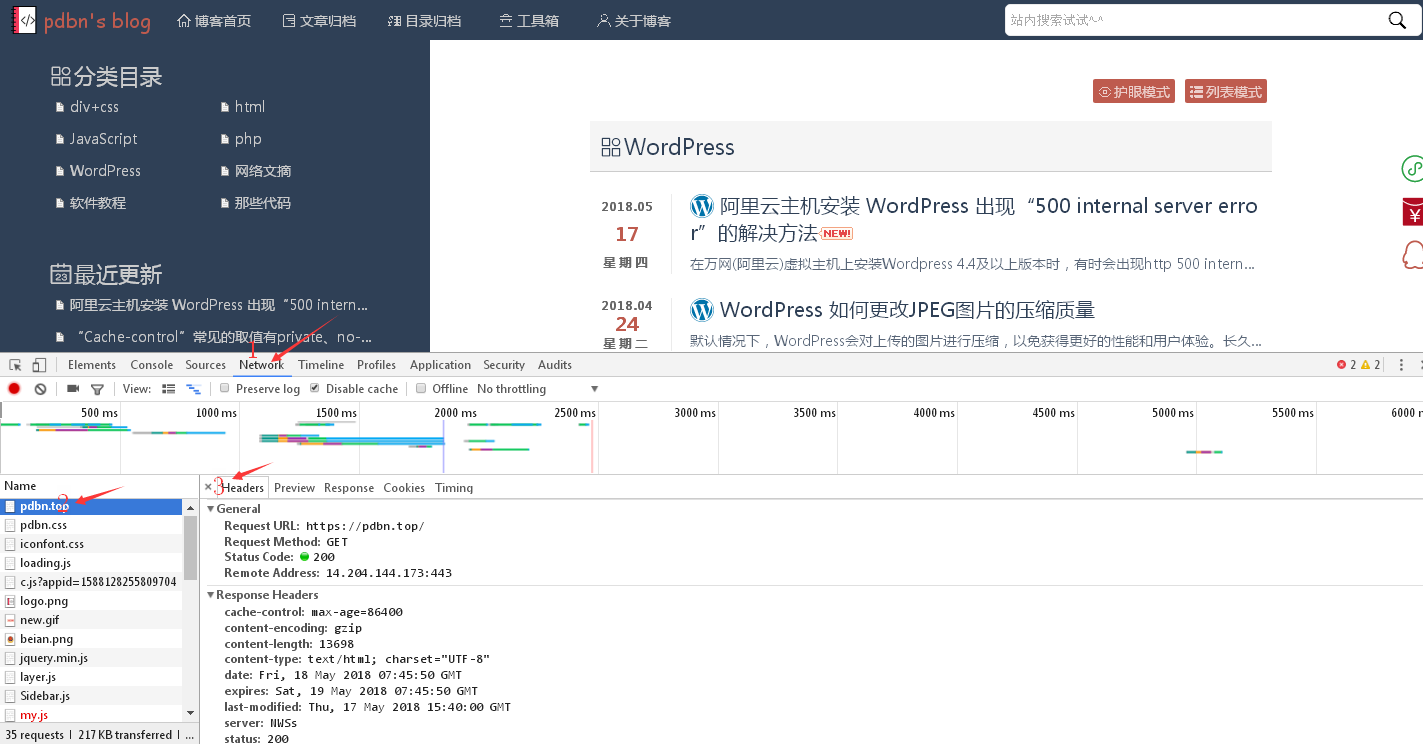
Task: Open the network filter funnel icon
Action: coord(97,389)
